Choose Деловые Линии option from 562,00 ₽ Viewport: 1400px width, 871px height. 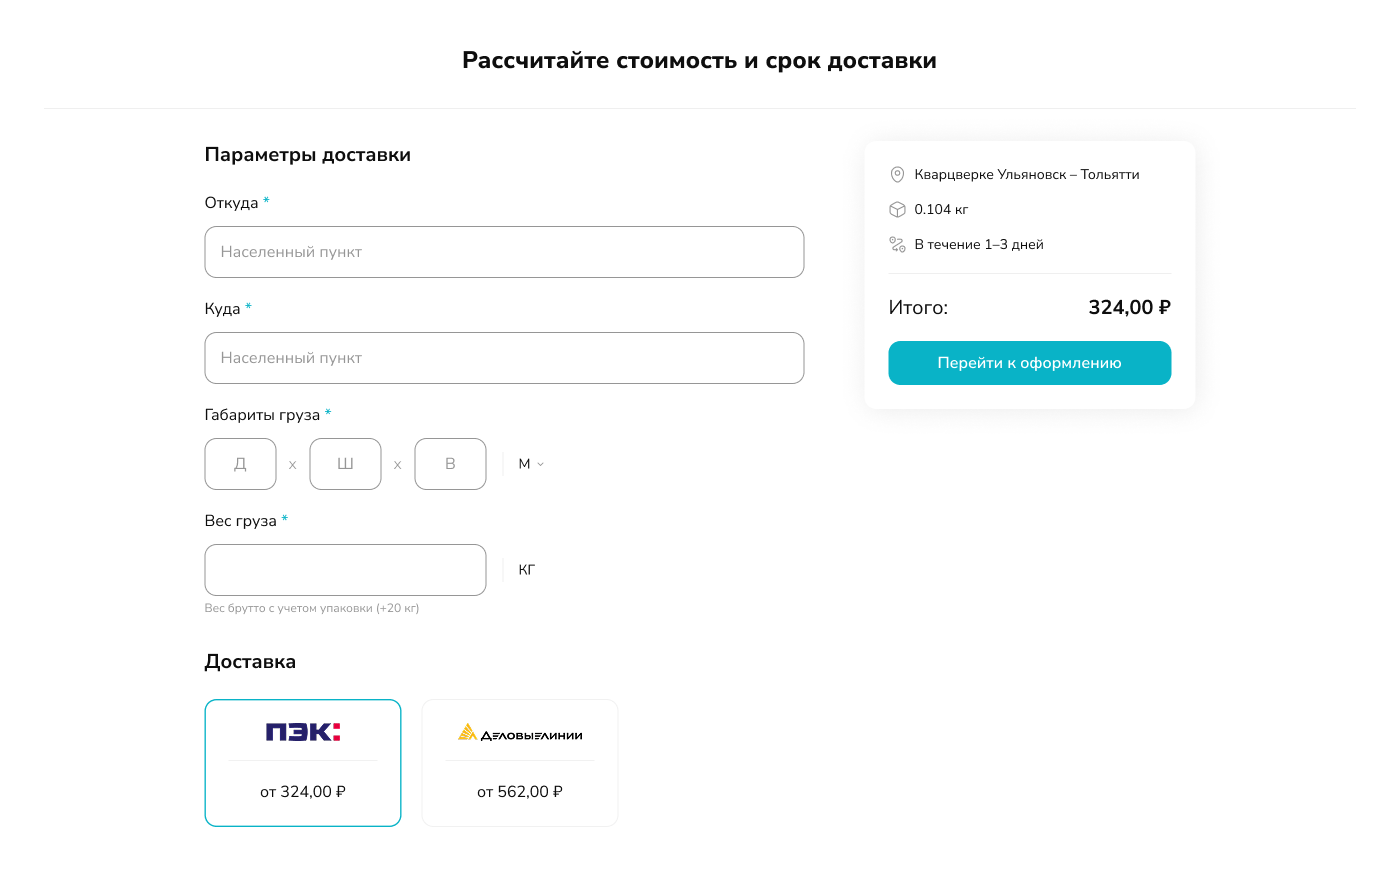point(520,791)
